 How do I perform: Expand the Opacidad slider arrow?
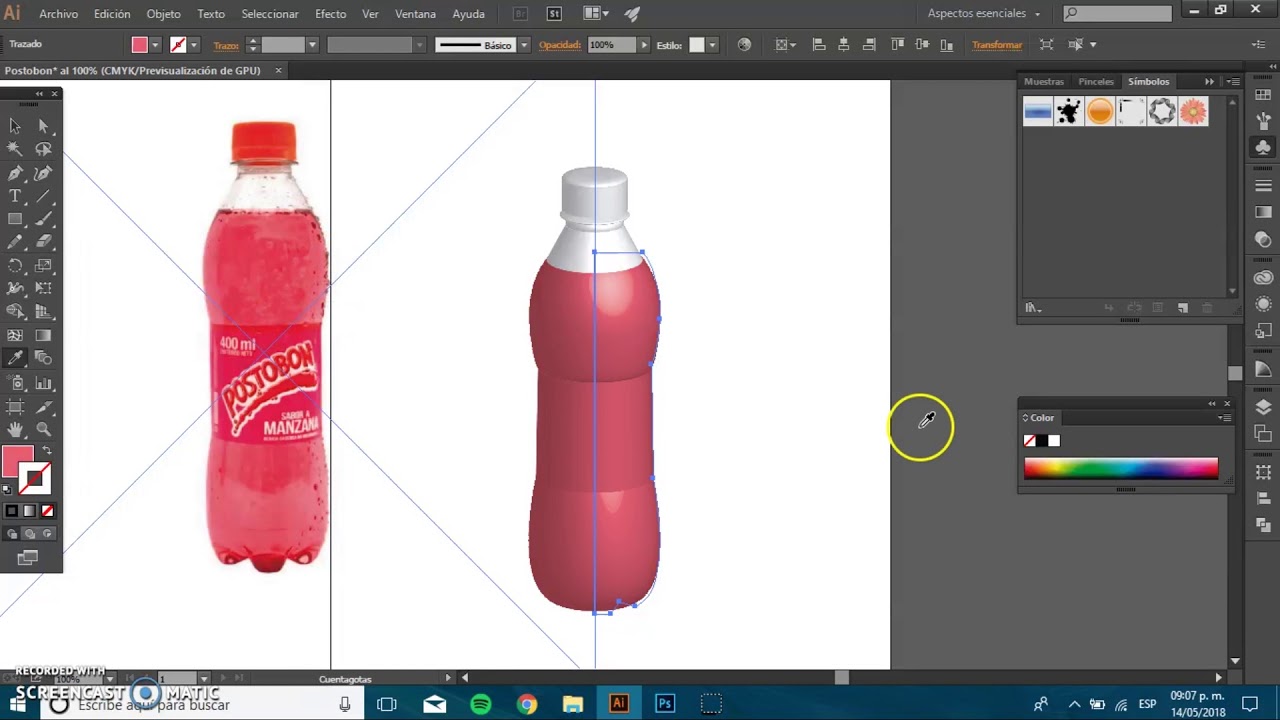(x=644, y=45)
